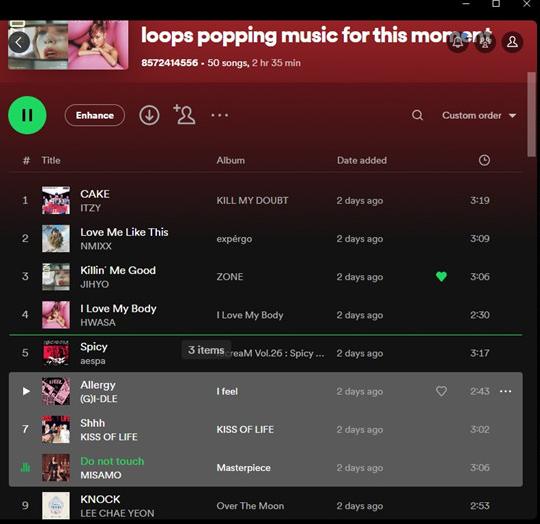
Task: Click the Shhh cover art thumbnail
Action: (56, 429)
